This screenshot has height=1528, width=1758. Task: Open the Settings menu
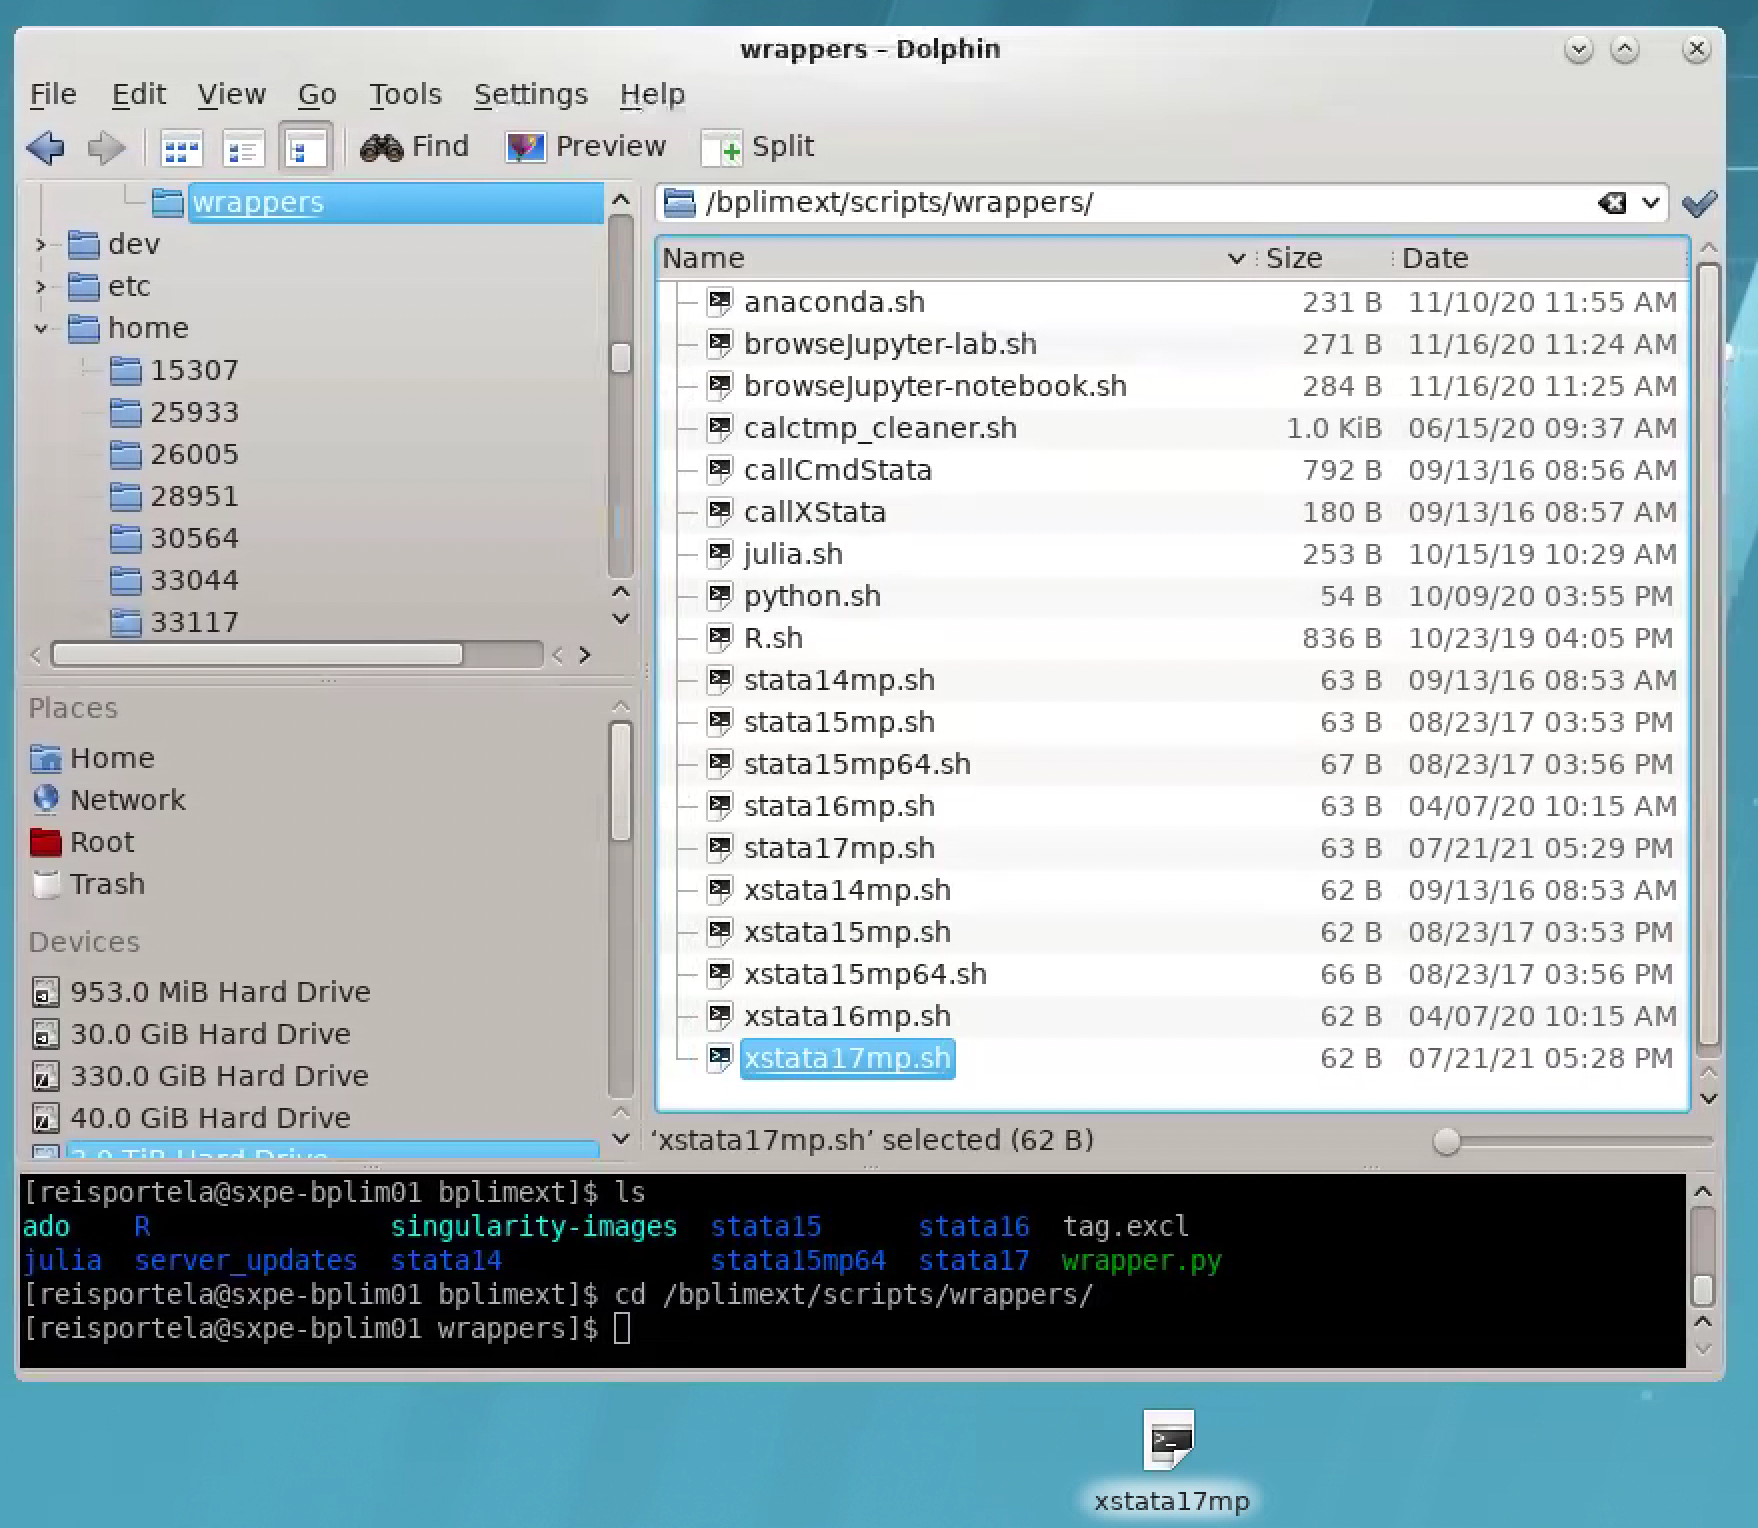point(530,94)
